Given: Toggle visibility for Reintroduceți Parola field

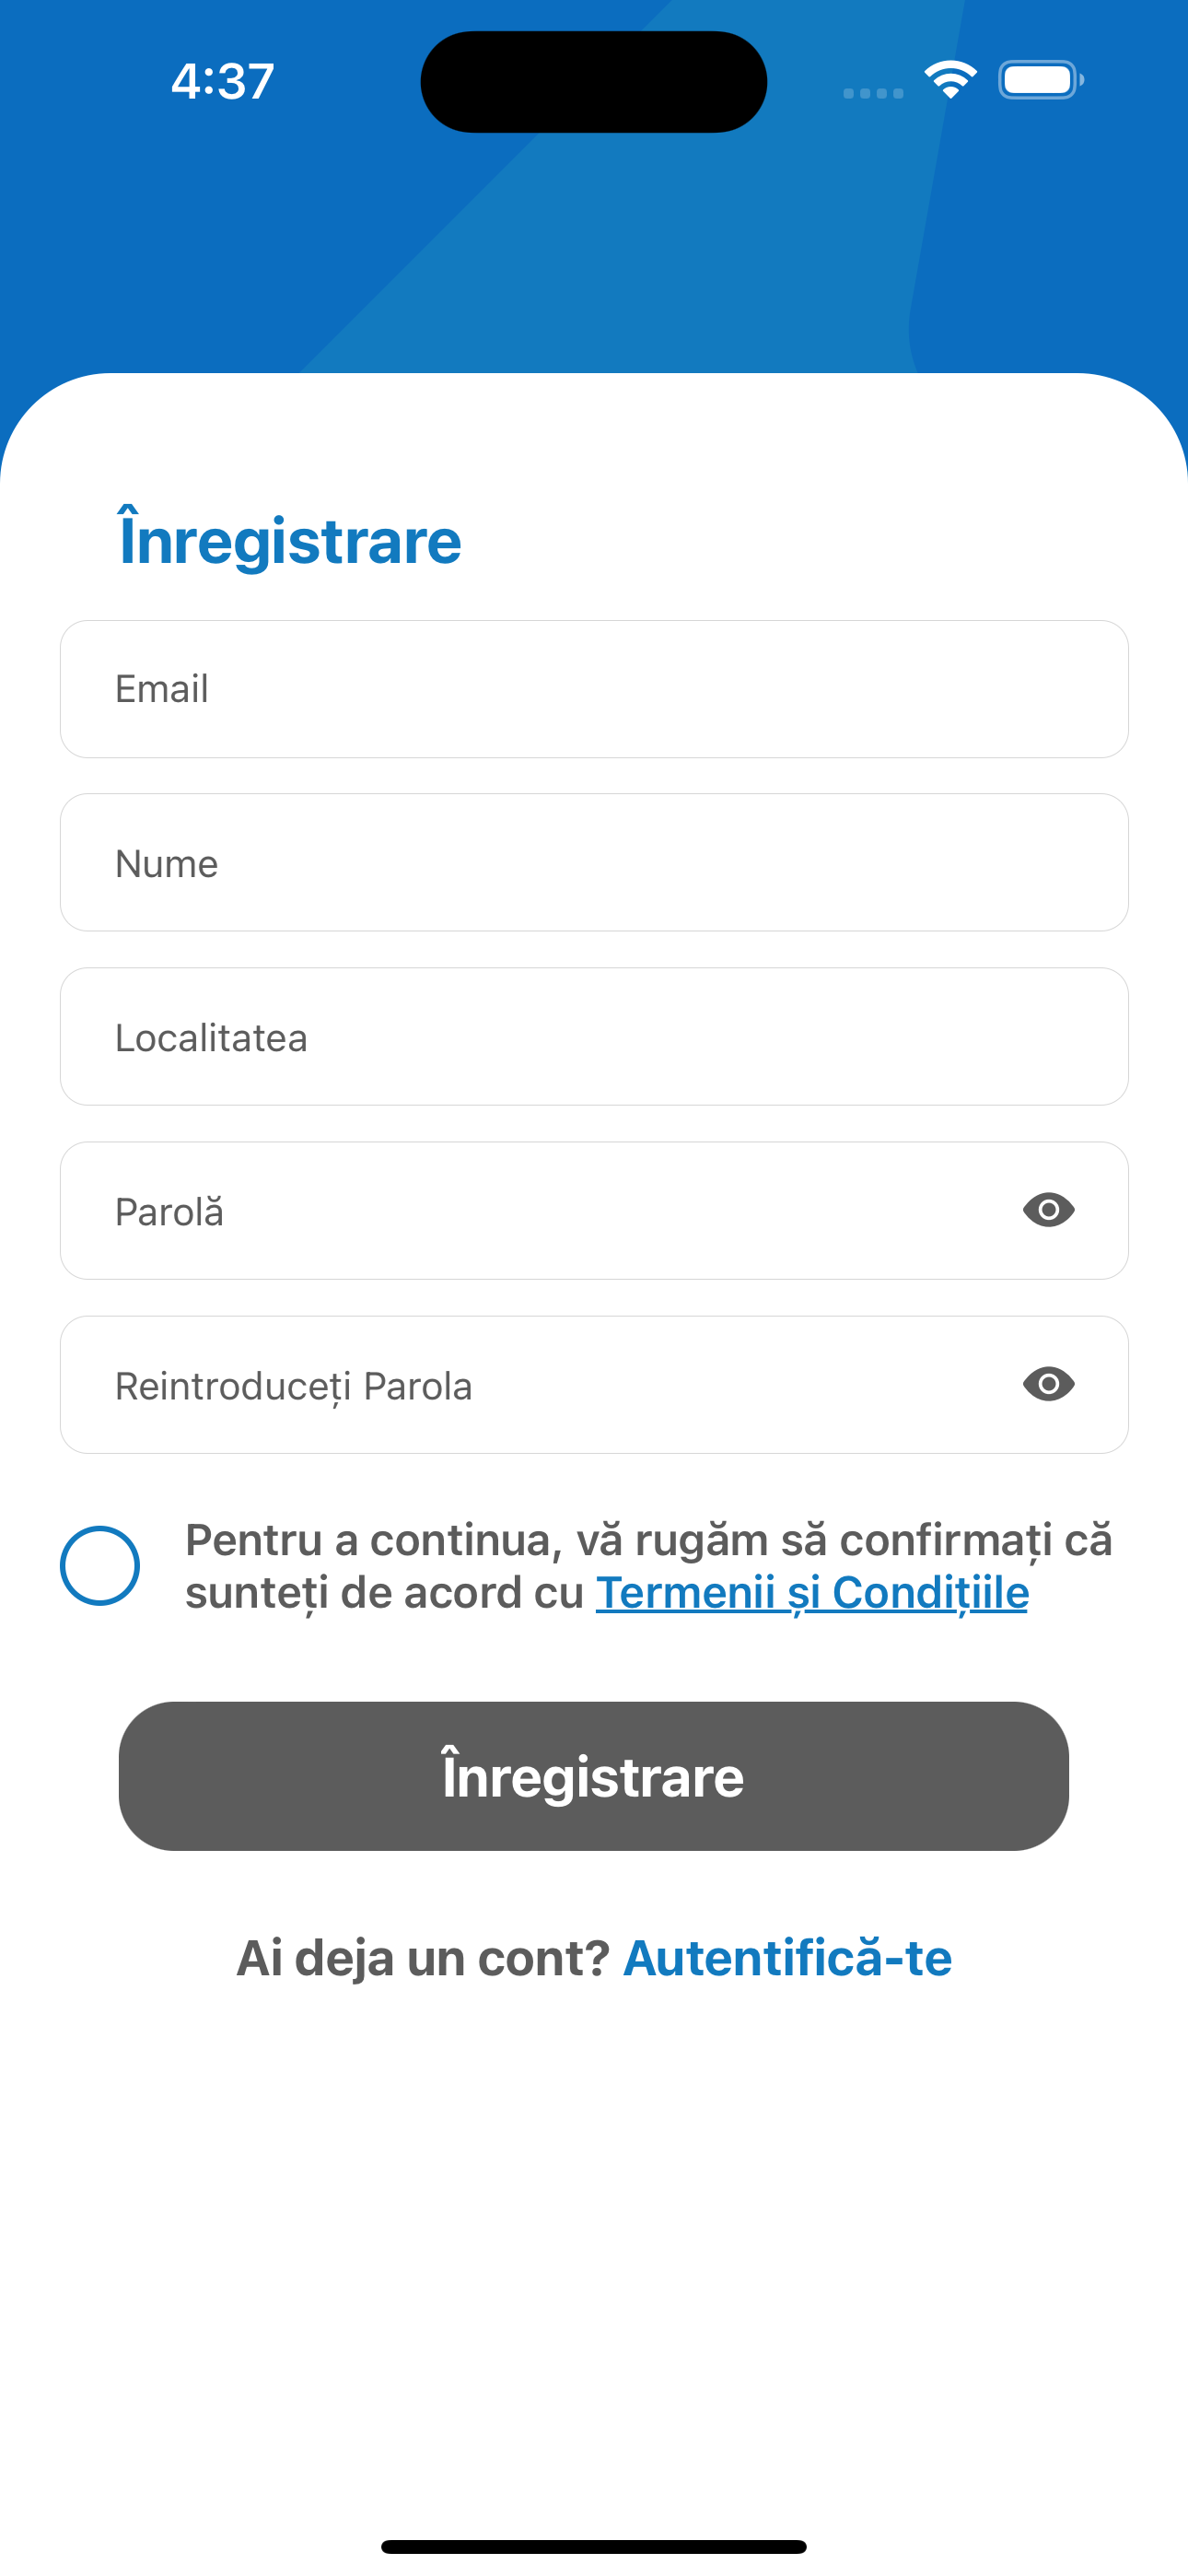Looking at the screenshot, I should [1048, 1384].
